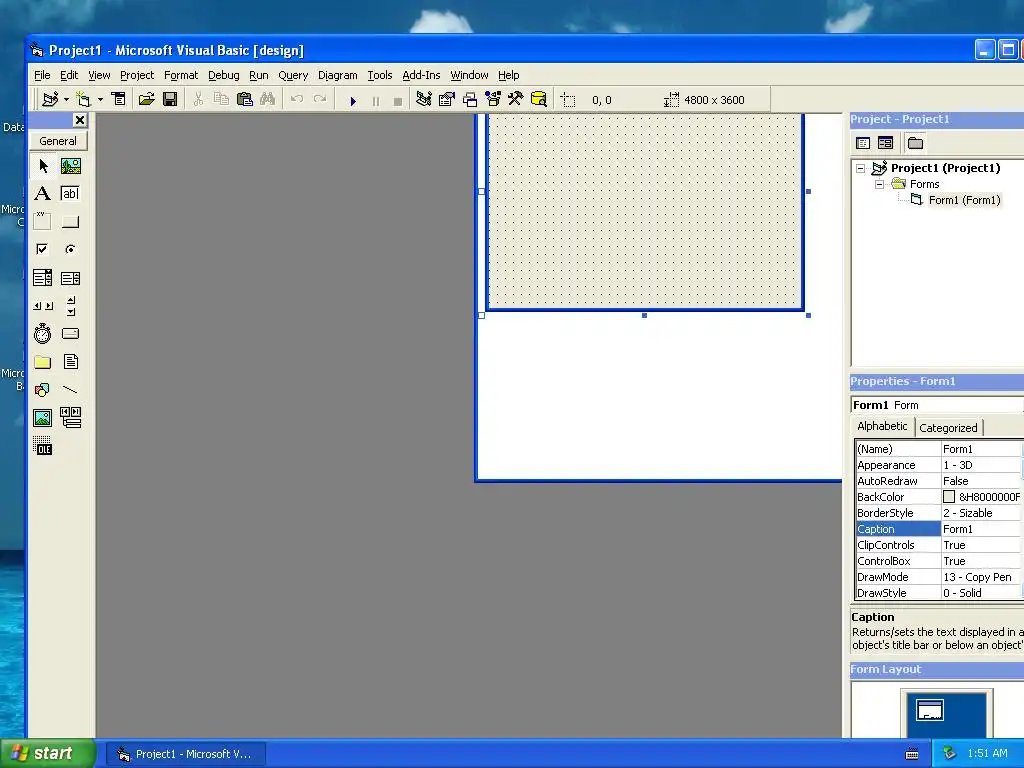Viewport: 1024px width, 768px height.
Task: Select the Label control in the toolbox
Action: coord(43,193)
